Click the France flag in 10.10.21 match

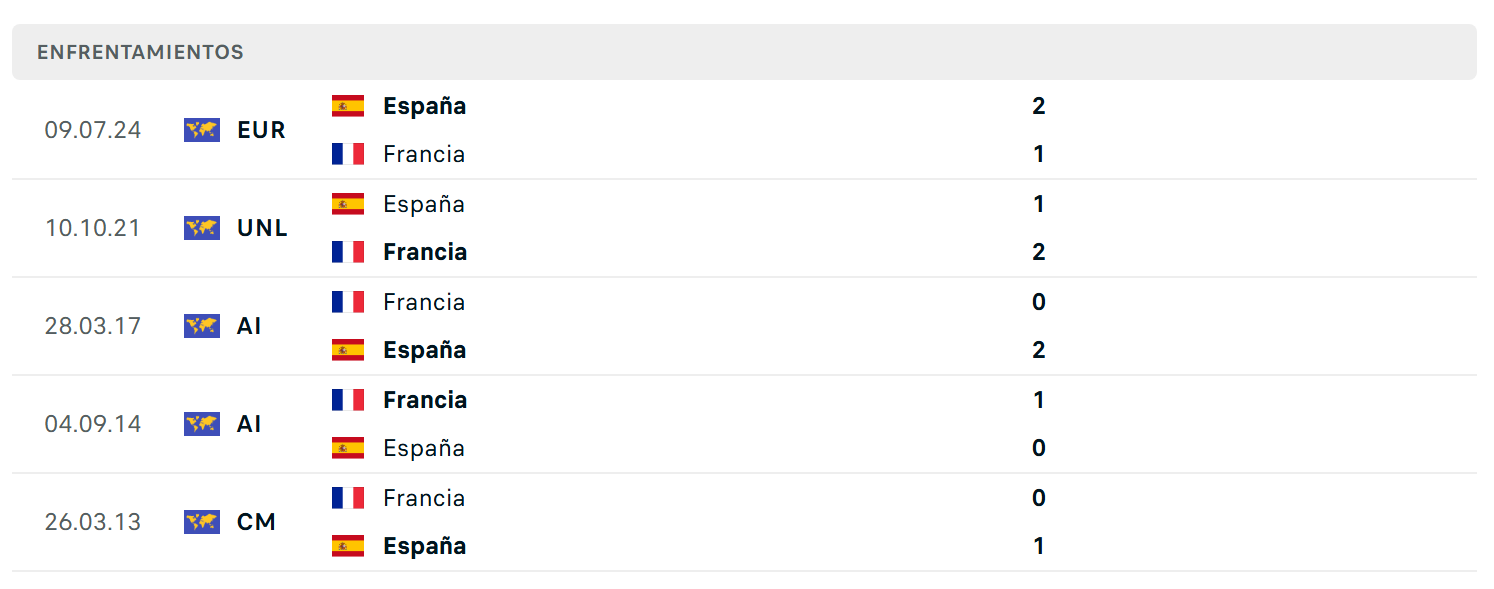coord(348,252)
